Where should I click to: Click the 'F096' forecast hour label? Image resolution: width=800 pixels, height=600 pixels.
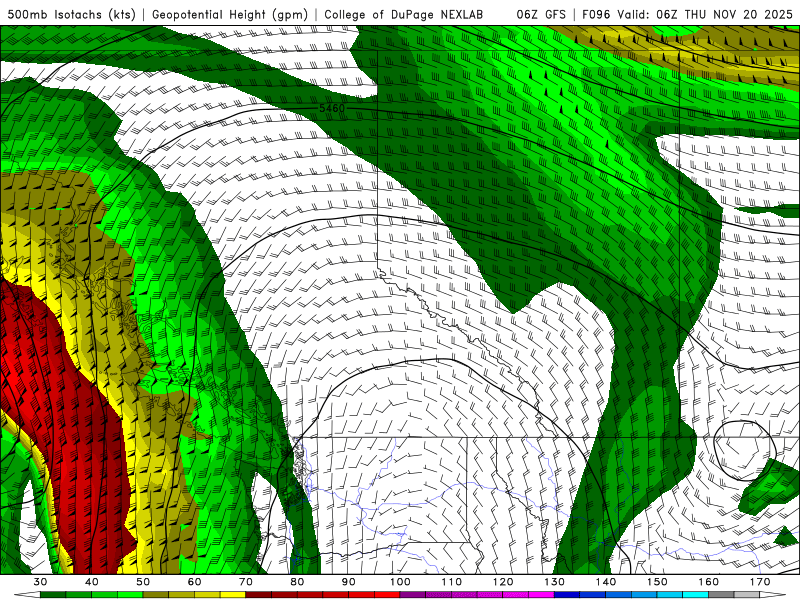[596, 14]
